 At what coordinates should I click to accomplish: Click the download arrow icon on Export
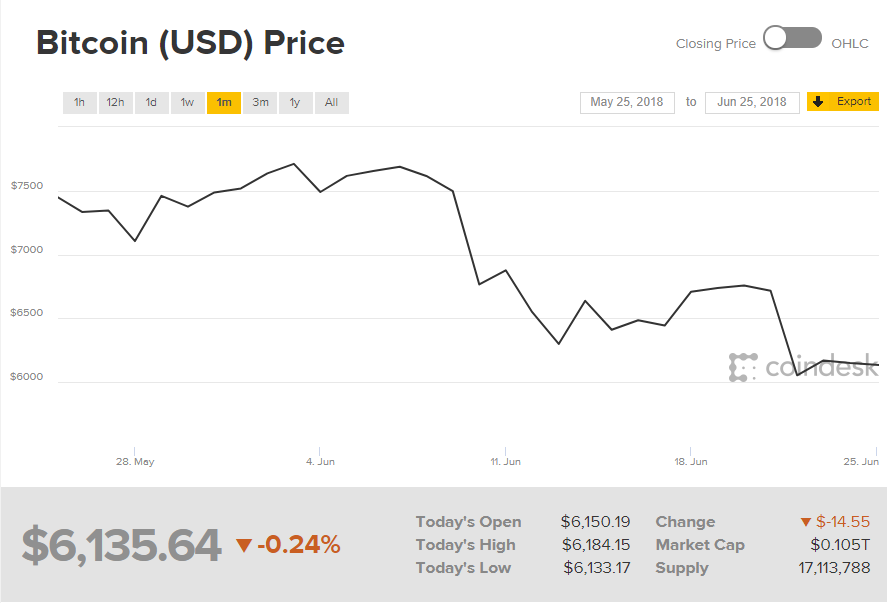(x=818, y=102)
